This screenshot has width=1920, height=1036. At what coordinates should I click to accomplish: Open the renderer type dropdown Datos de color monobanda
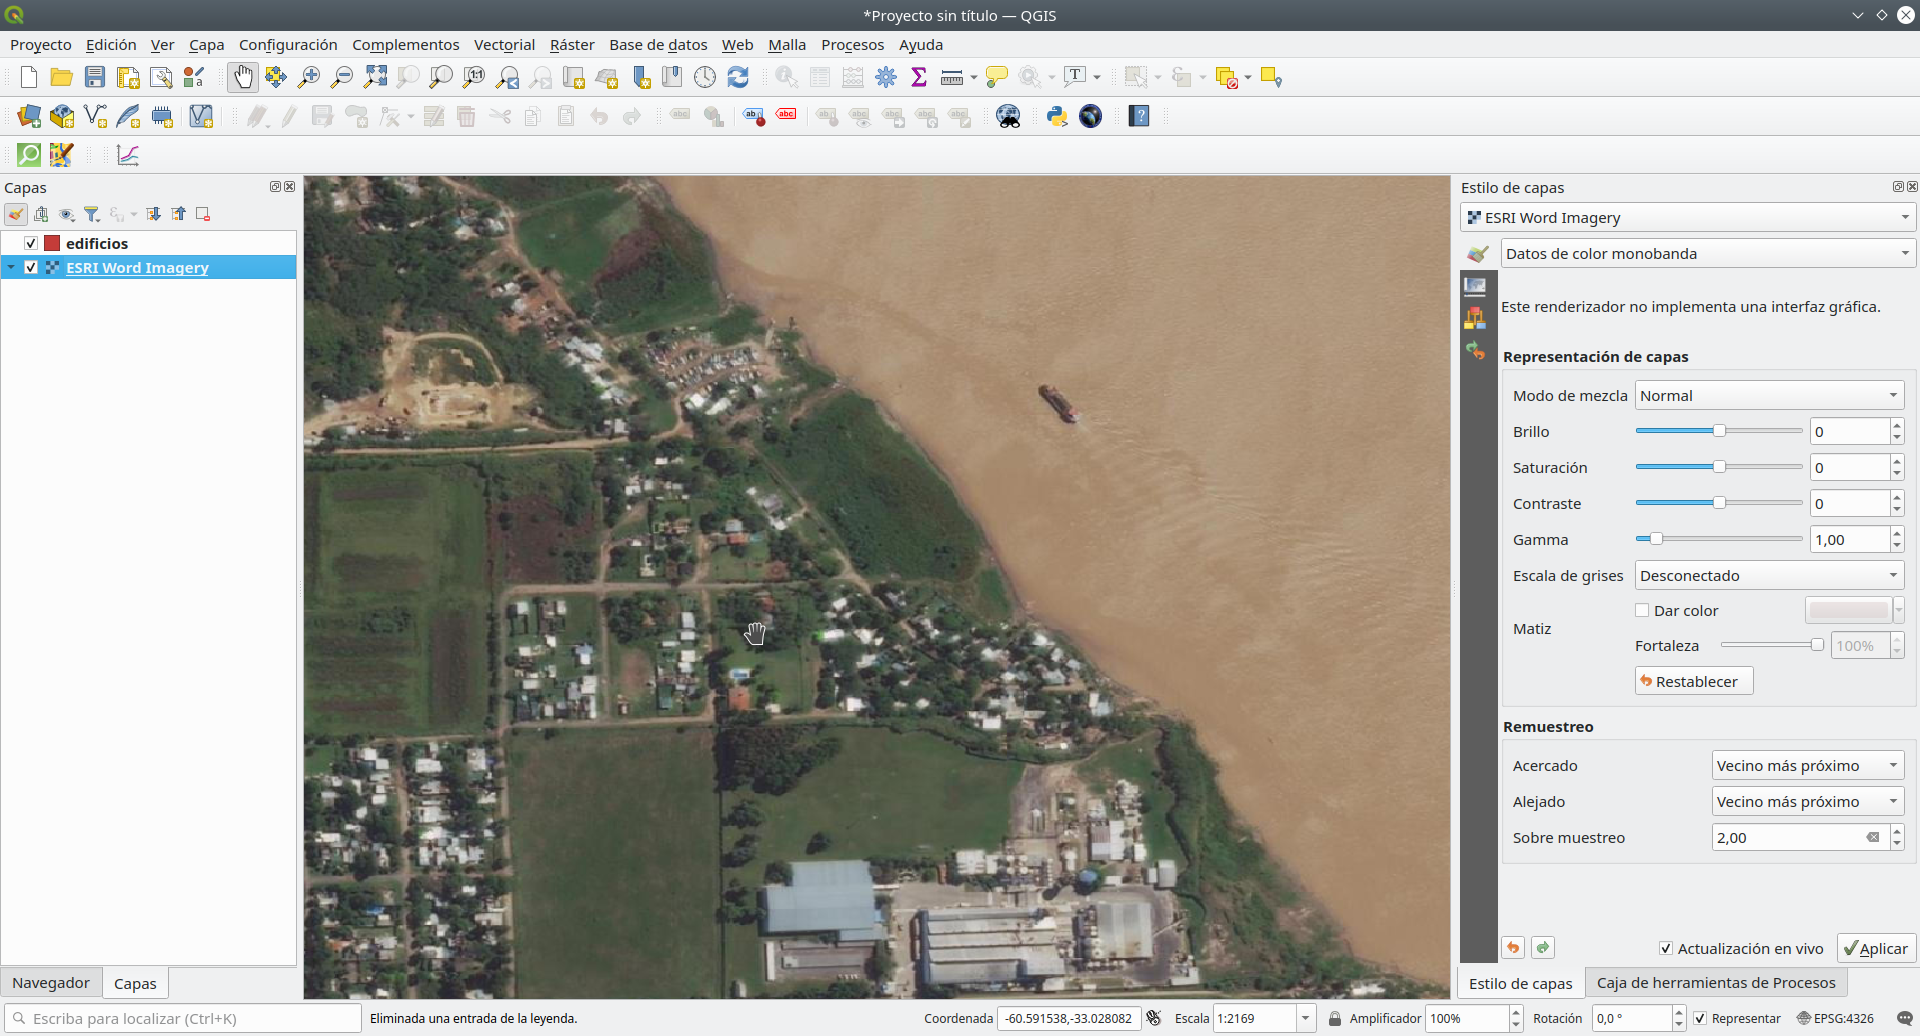coord(1708,253)
